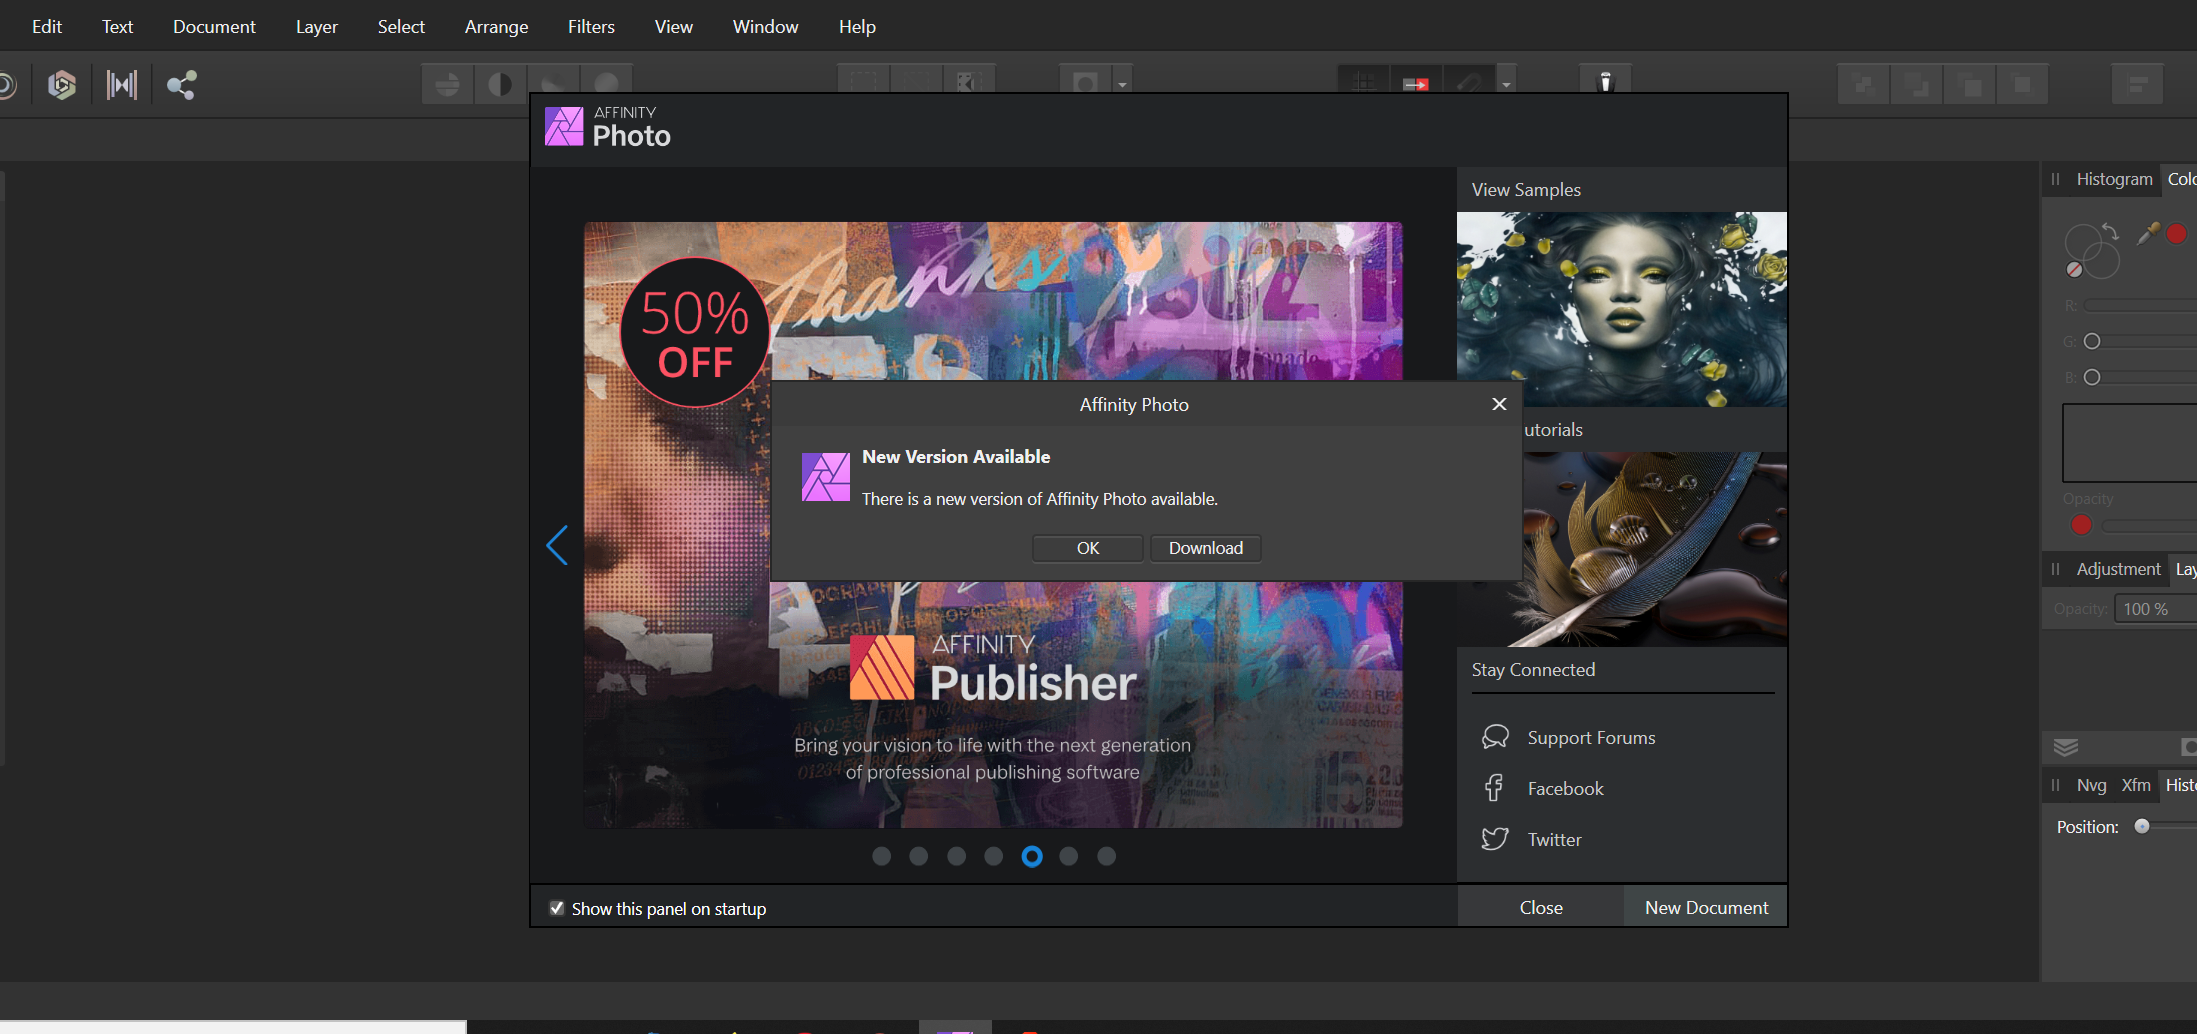The image size is (2197, 1034).
Task: Switch to the Tone Mapping persona
Action: [x=122, y=85]
